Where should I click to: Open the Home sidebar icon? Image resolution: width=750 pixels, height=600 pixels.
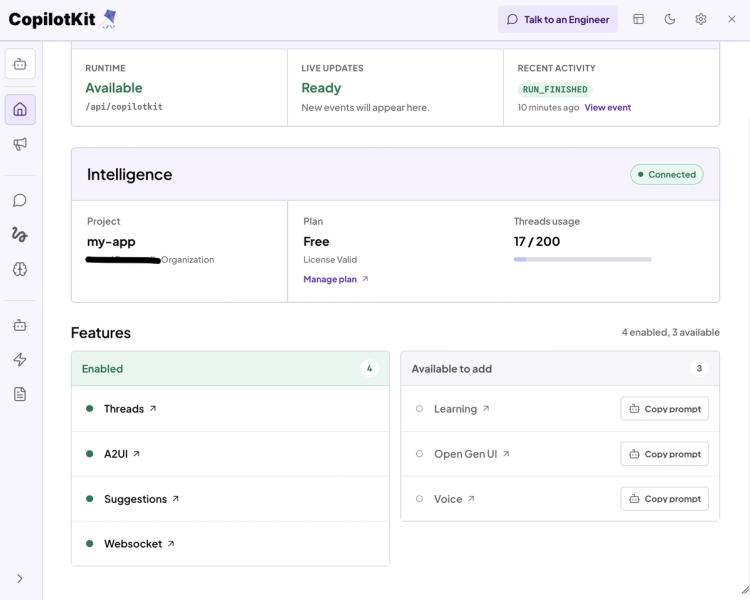coord(20,110)
